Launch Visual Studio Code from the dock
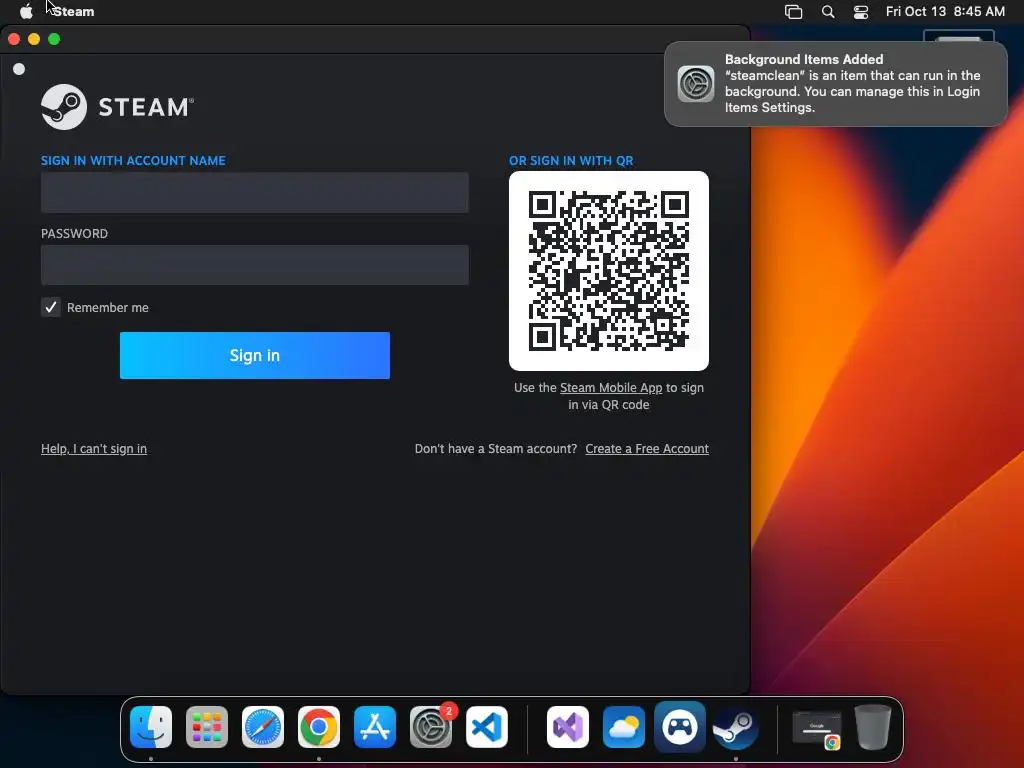1024x768 pixels. [x=487, y=727]
